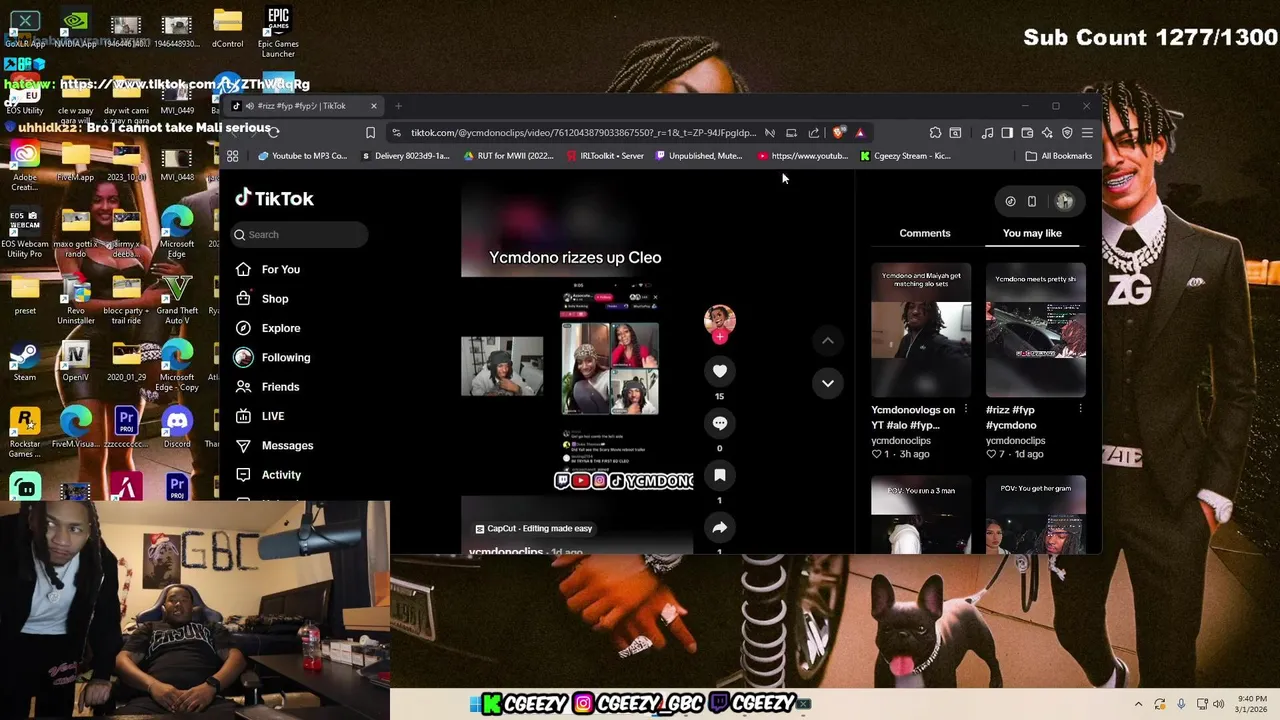Open the Explore section in TikTok
1280x720 pixels.
268,328
